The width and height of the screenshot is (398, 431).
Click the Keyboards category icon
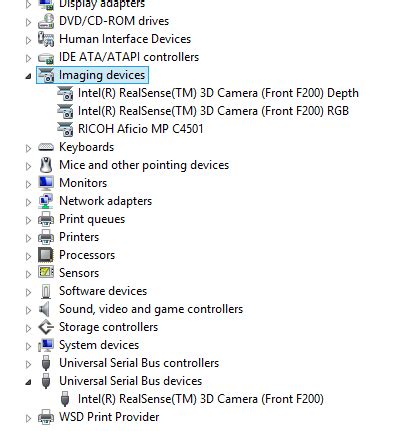(46, 147)
